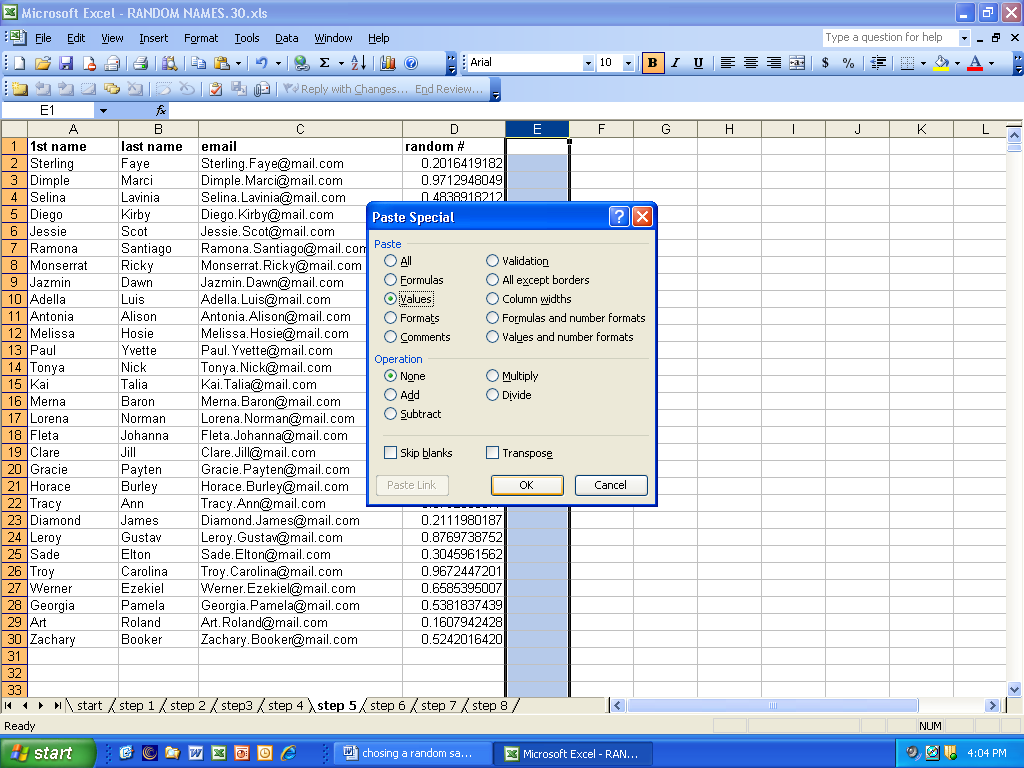
Task: Open a file with the Open folder icon
Action: (42, 63)
